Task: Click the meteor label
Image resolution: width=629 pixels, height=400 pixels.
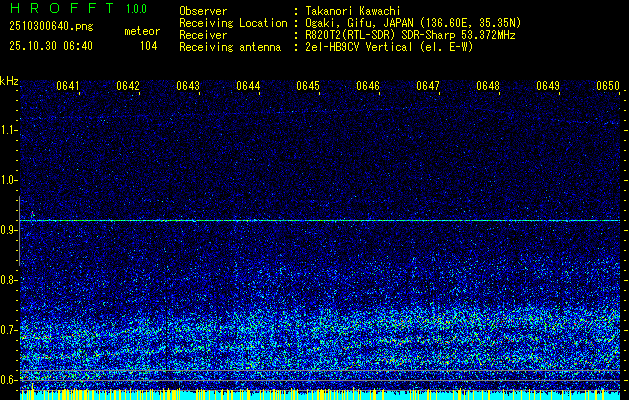Action: (x=142, y=31)
